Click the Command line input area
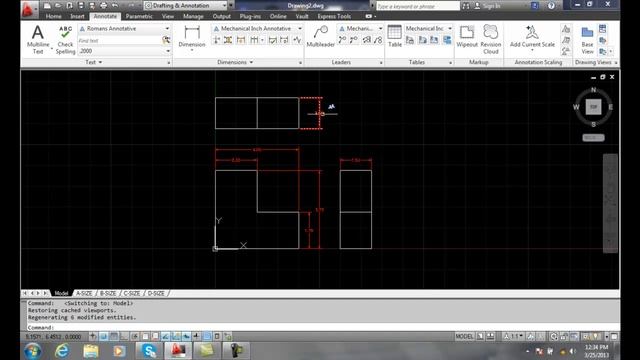The width and height of the screenshot is (640, 360). pos(322,327)
